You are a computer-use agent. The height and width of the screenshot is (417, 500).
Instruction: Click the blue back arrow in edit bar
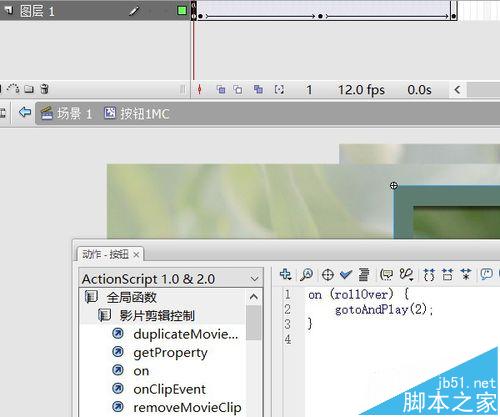(25, 112)
